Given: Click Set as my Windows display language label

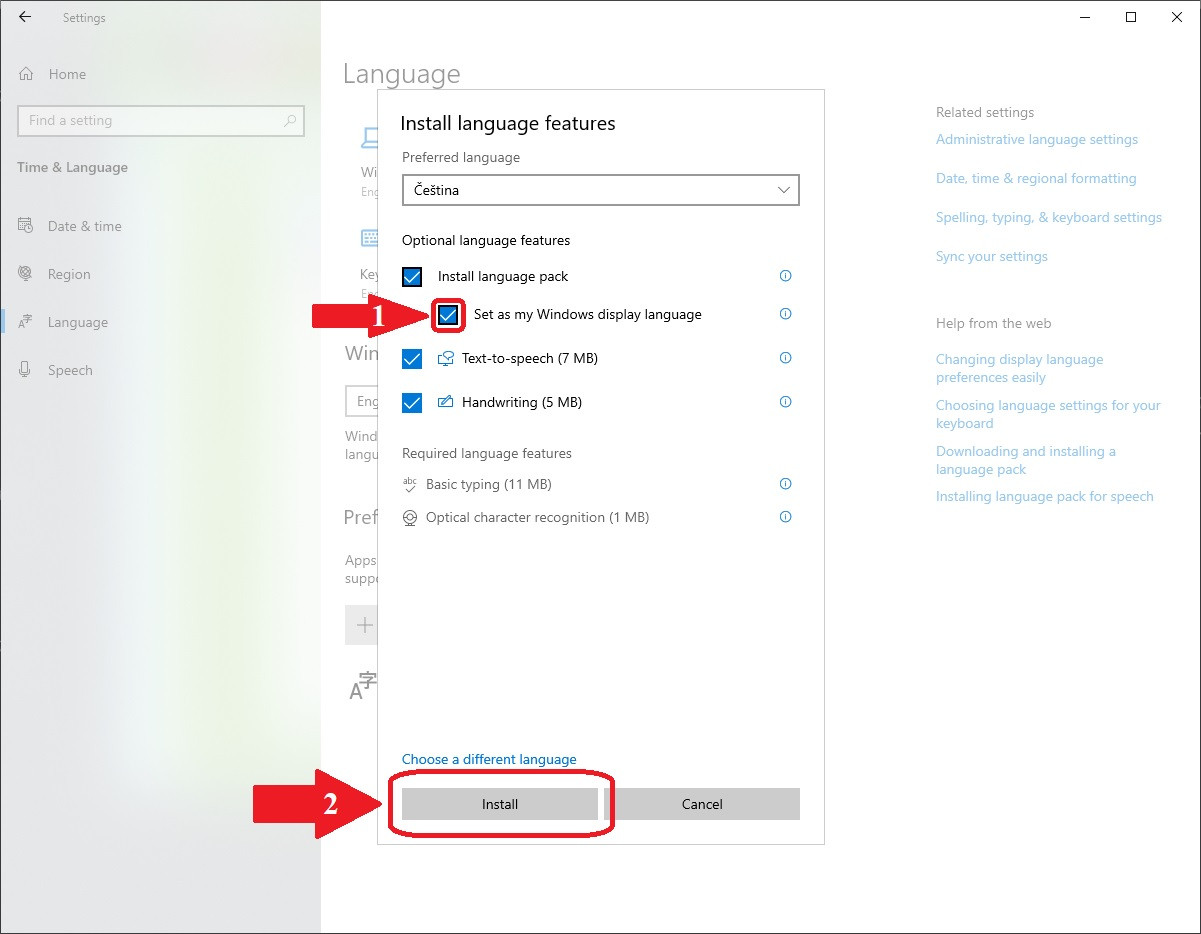Looking at the screenshot, I should 588,314.
